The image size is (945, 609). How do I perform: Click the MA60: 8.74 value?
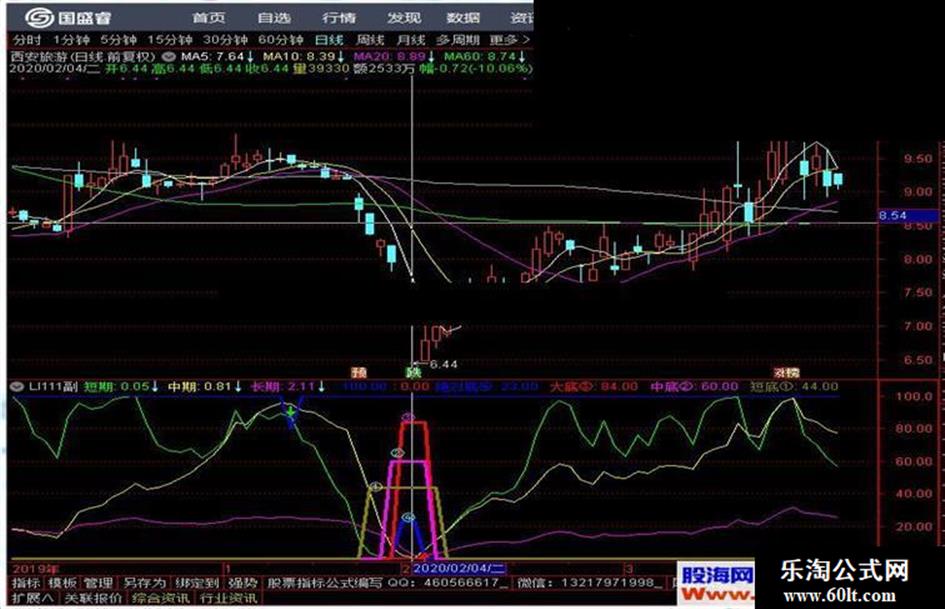pyautogui.click(x=485, y=57)
